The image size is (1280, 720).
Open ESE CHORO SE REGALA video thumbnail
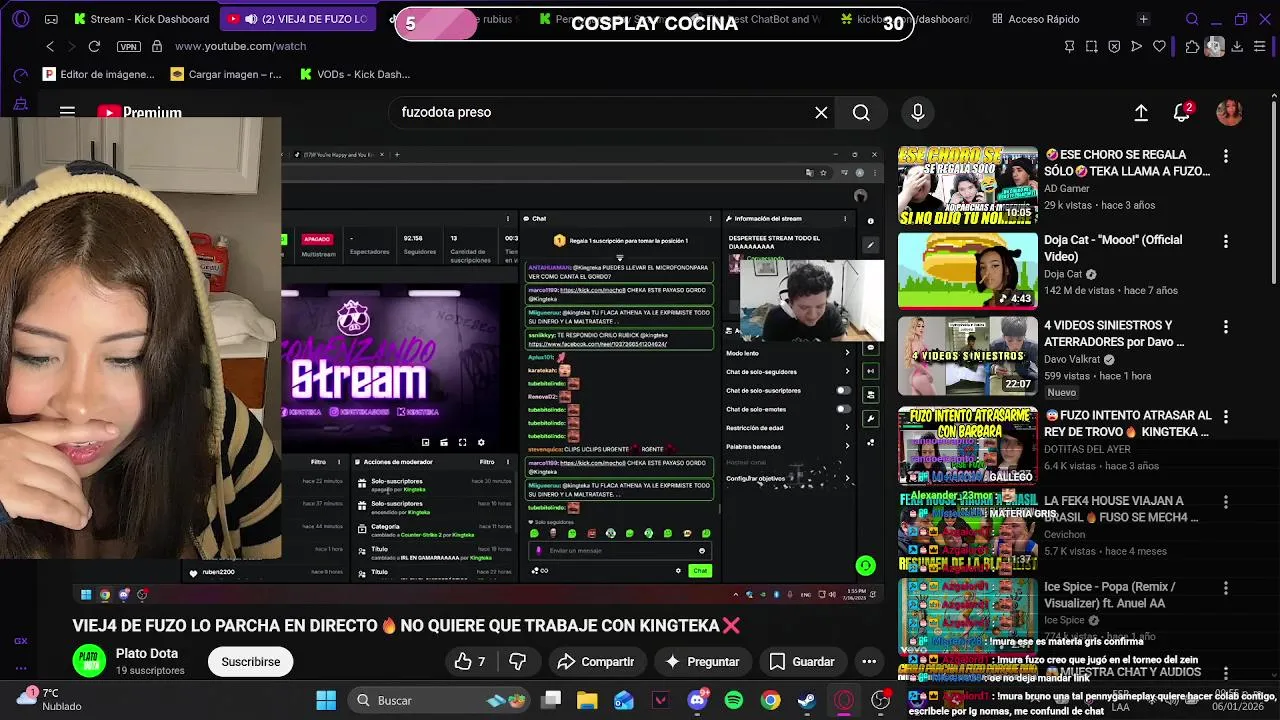967,186
